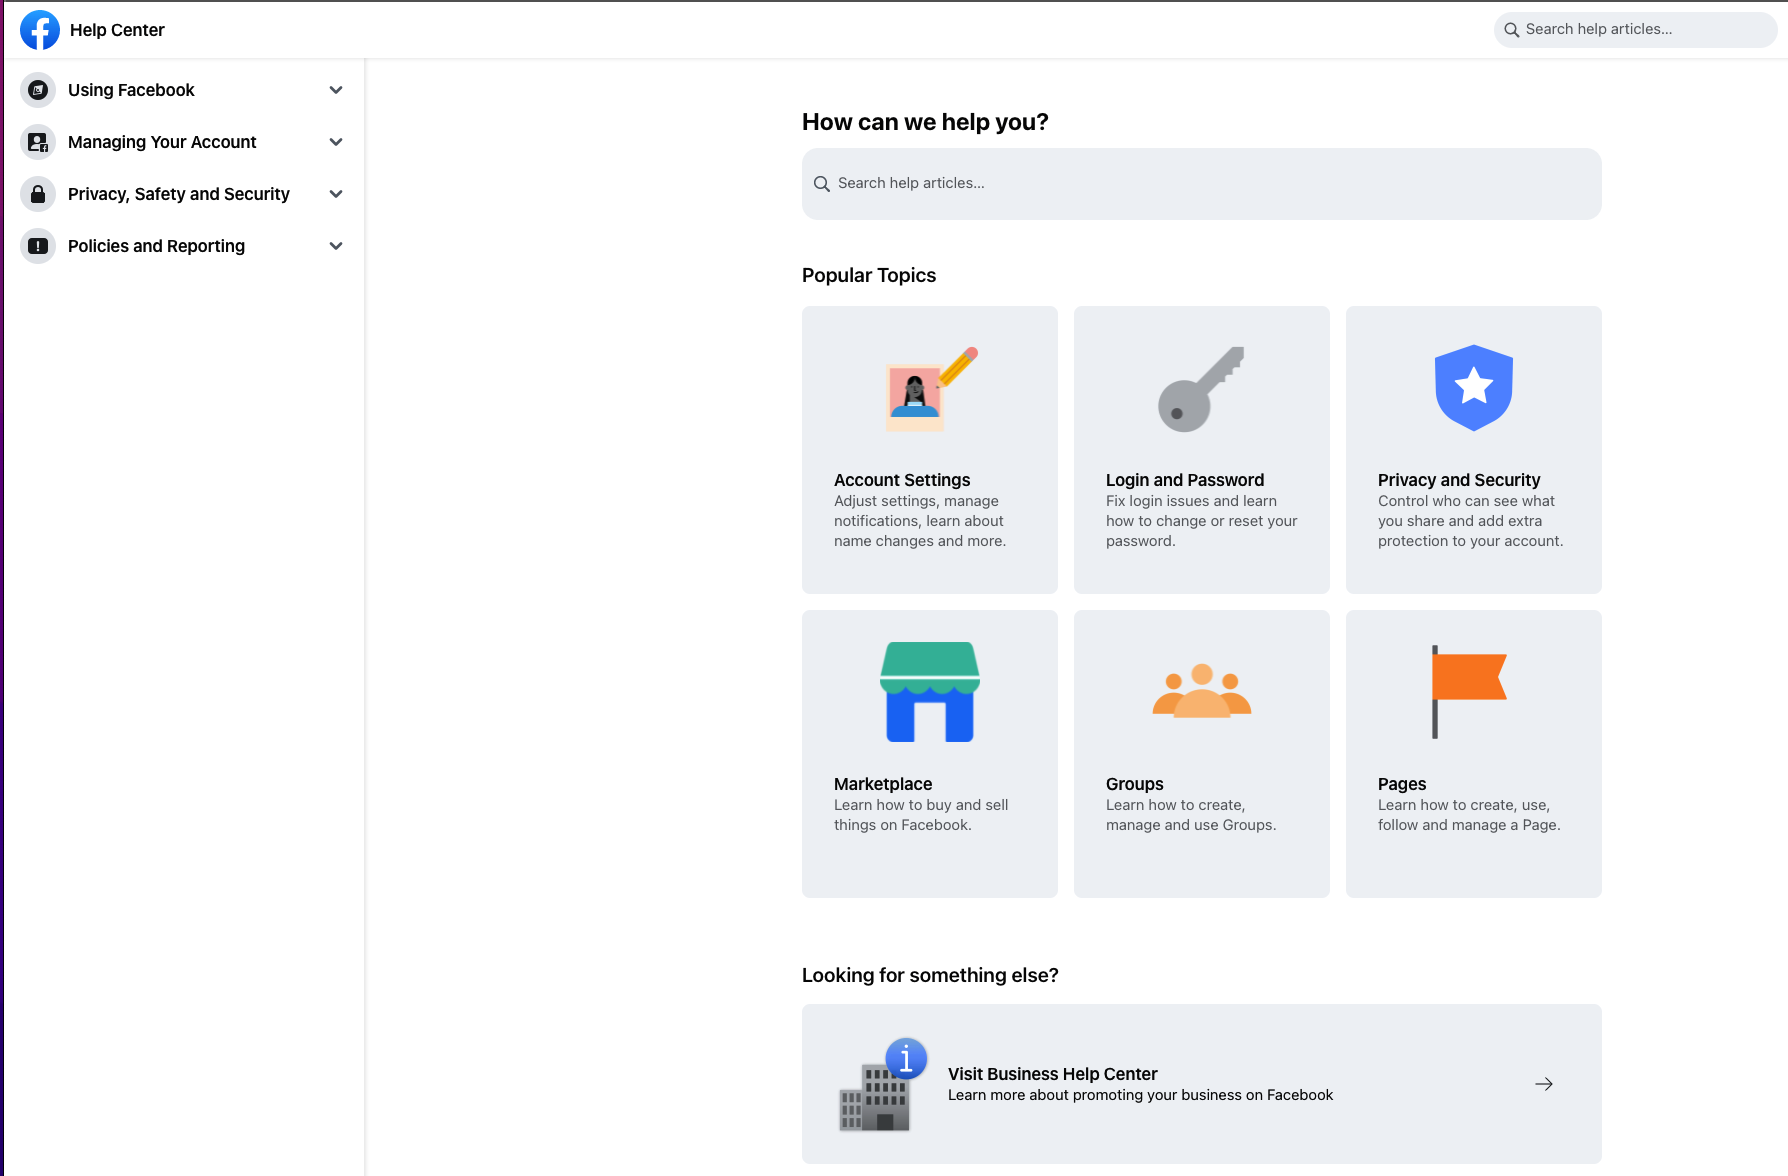This screenshot has width=1788, height=1176.
Task: Open Visit Business Help Center link
Action: click(1053, 1074)
